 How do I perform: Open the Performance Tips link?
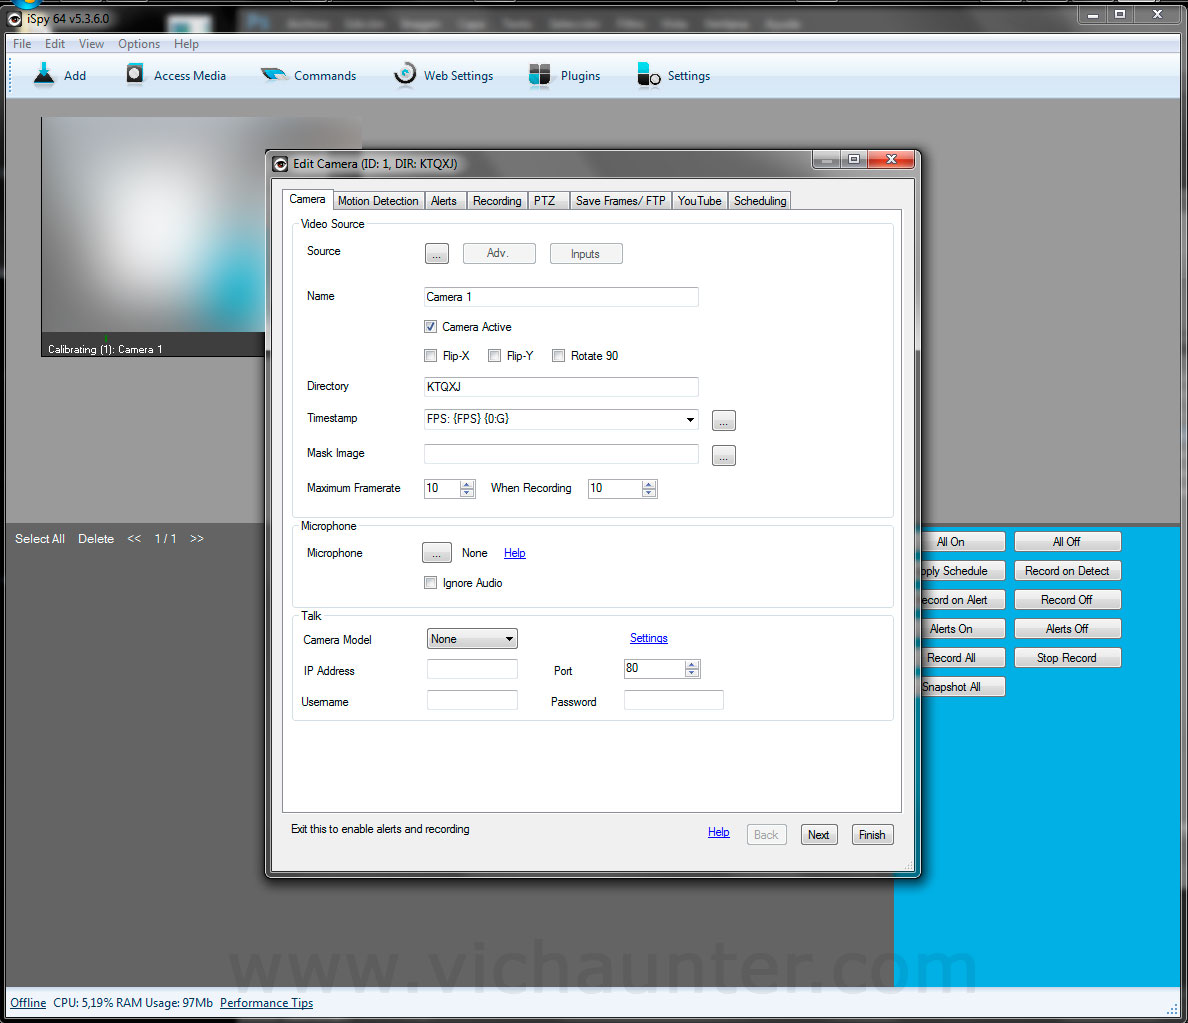pos(267,1003)
